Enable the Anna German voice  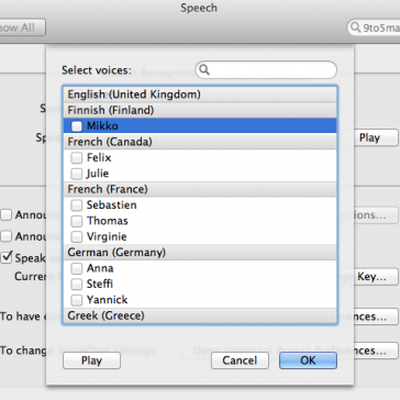(76, 268)
